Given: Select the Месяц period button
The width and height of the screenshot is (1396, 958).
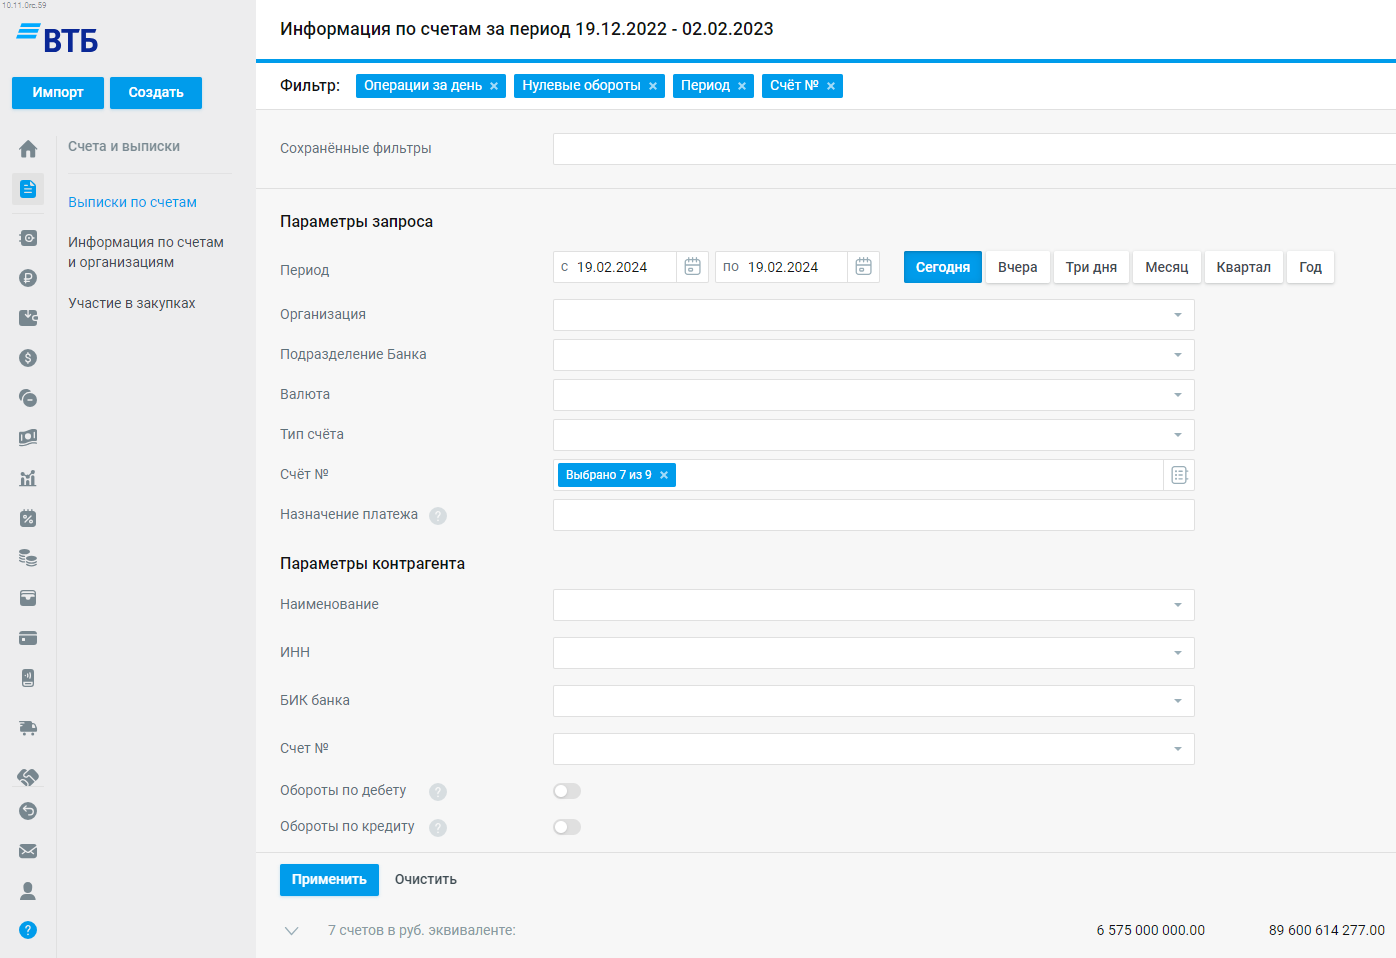Looking at the screenshot, I should click(x=1166, y=267).
